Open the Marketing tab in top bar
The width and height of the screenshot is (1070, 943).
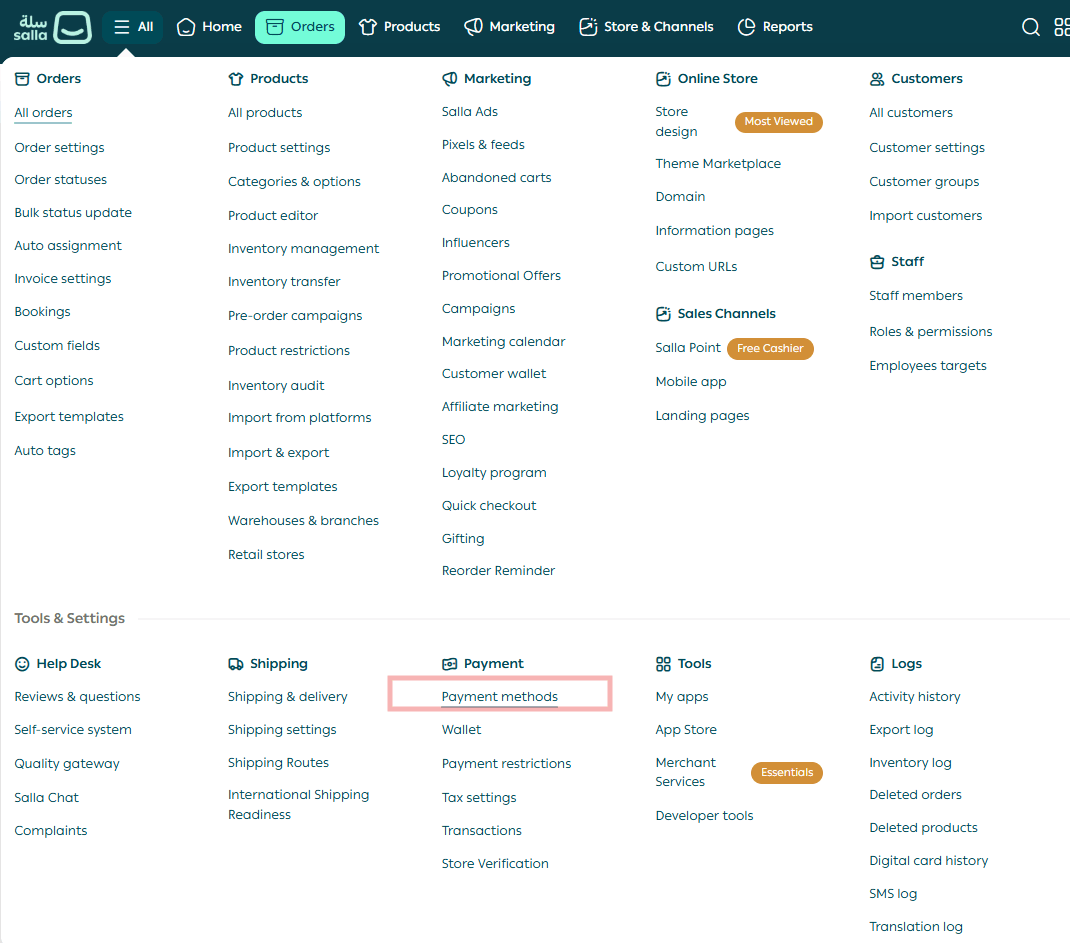510,27
